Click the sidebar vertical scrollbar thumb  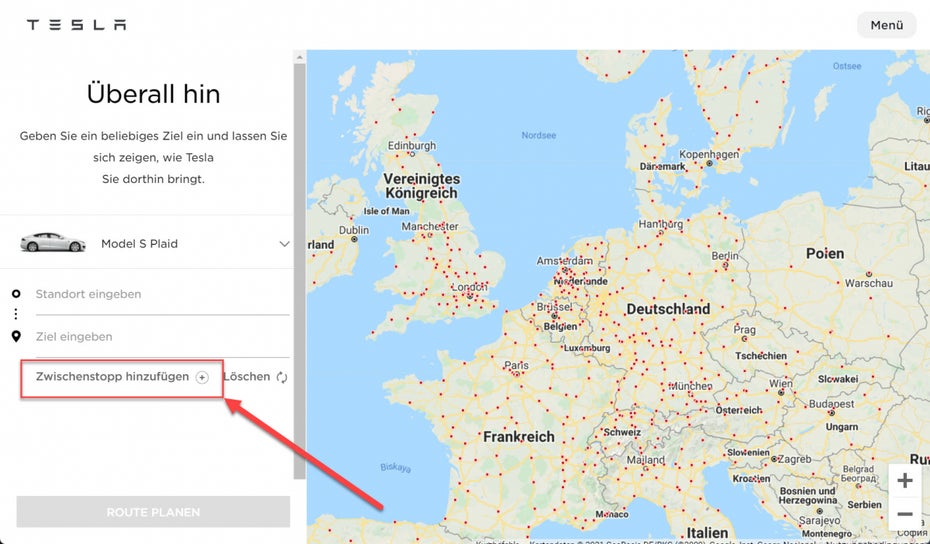pos(300,271)
